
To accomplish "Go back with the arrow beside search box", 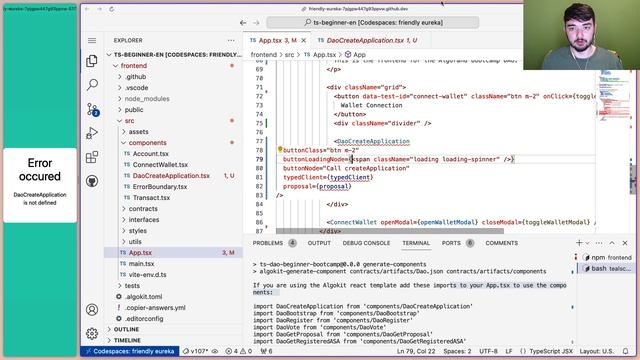I will (x=243, y=23).
